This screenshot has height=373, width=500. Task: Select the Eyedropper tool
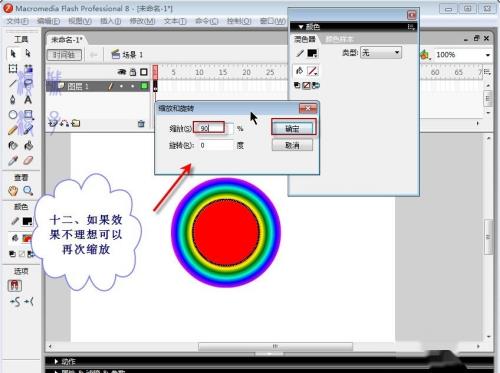click(x=13, y=161)
